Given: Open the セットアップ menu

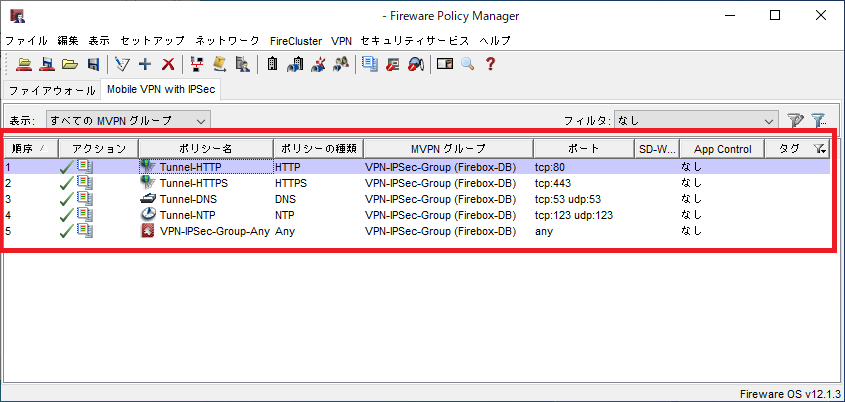Looking at the screenshot, I should [x=153, y=41].
